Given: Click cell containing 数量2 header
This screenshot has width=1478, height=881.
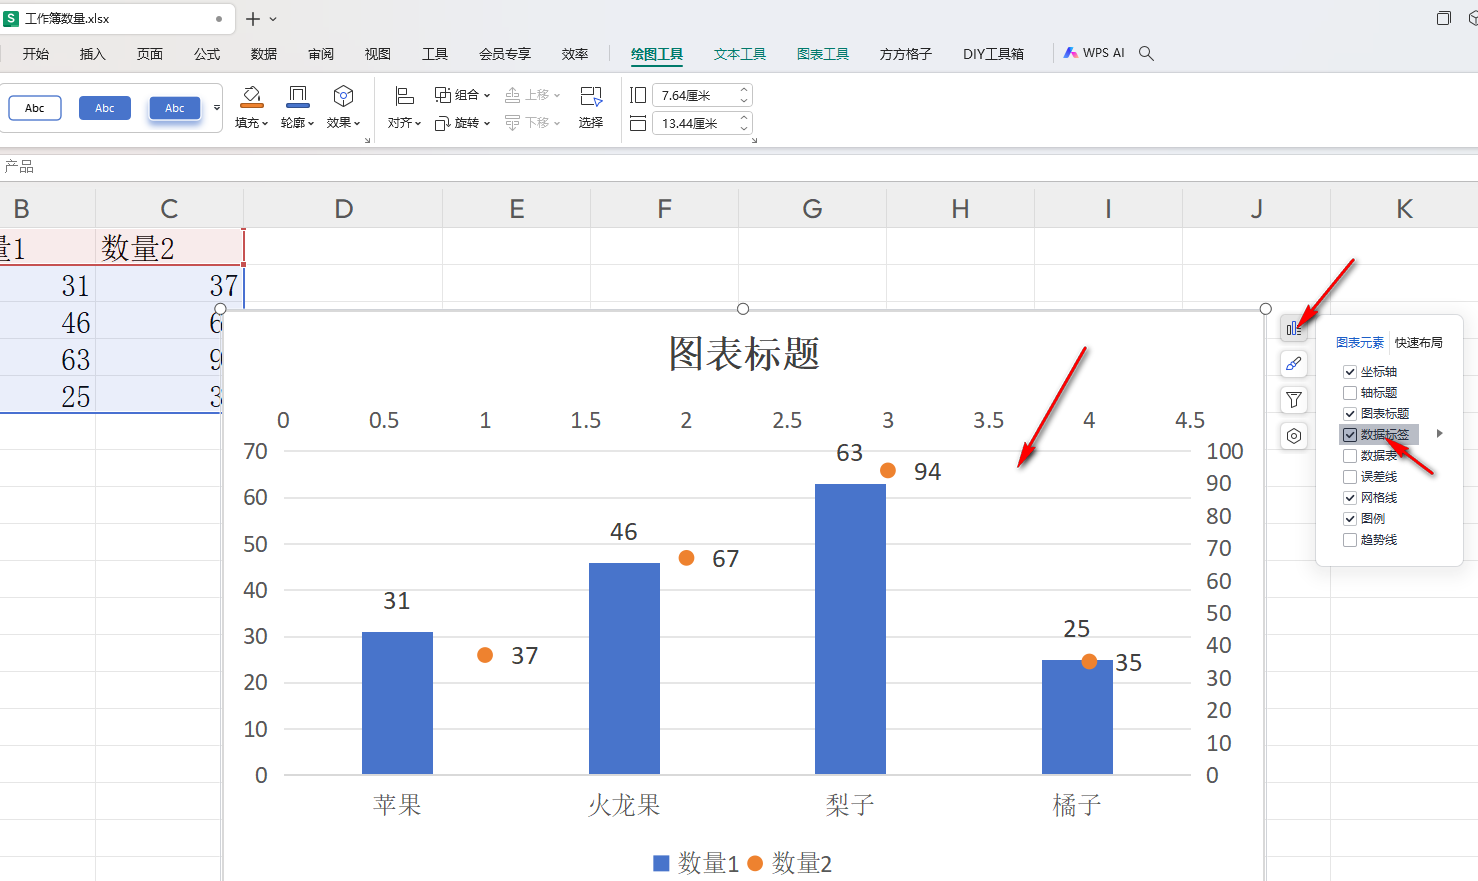Looking at the screenshot, I should [x=169, y=247].
